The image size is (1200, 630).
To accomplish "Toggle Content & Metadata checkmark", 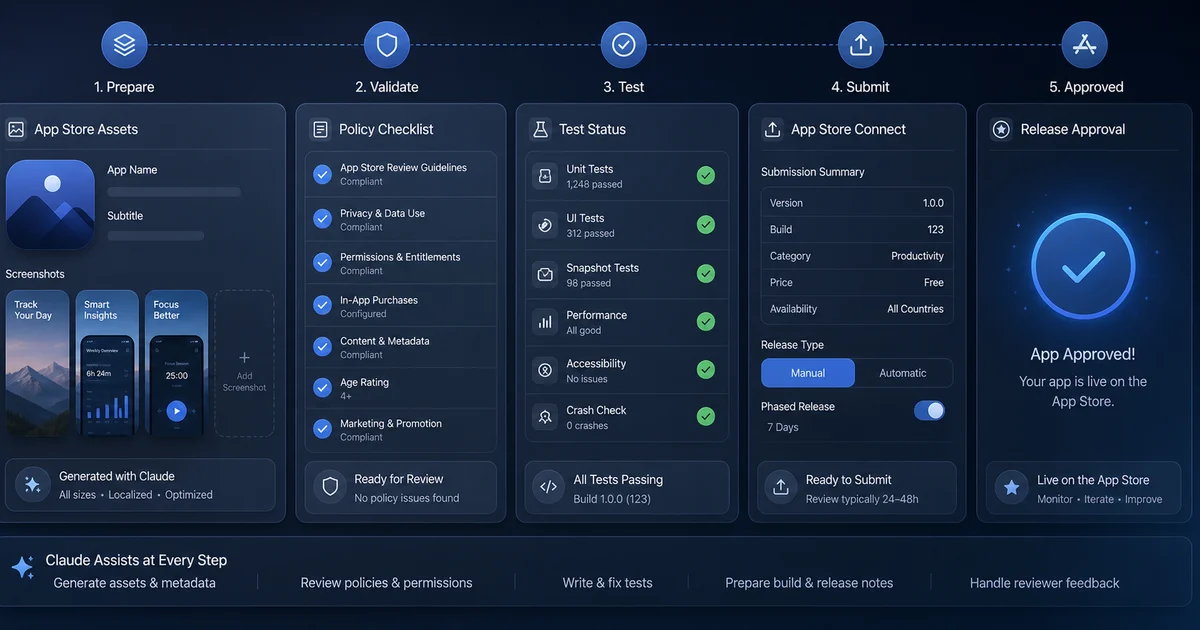I will coord(322,347).
